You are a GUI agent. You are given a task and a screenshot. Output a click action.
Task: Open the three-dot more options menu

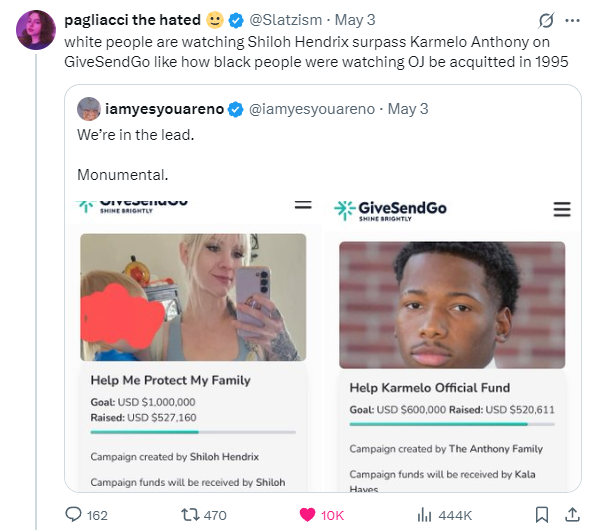click(572, 20)
